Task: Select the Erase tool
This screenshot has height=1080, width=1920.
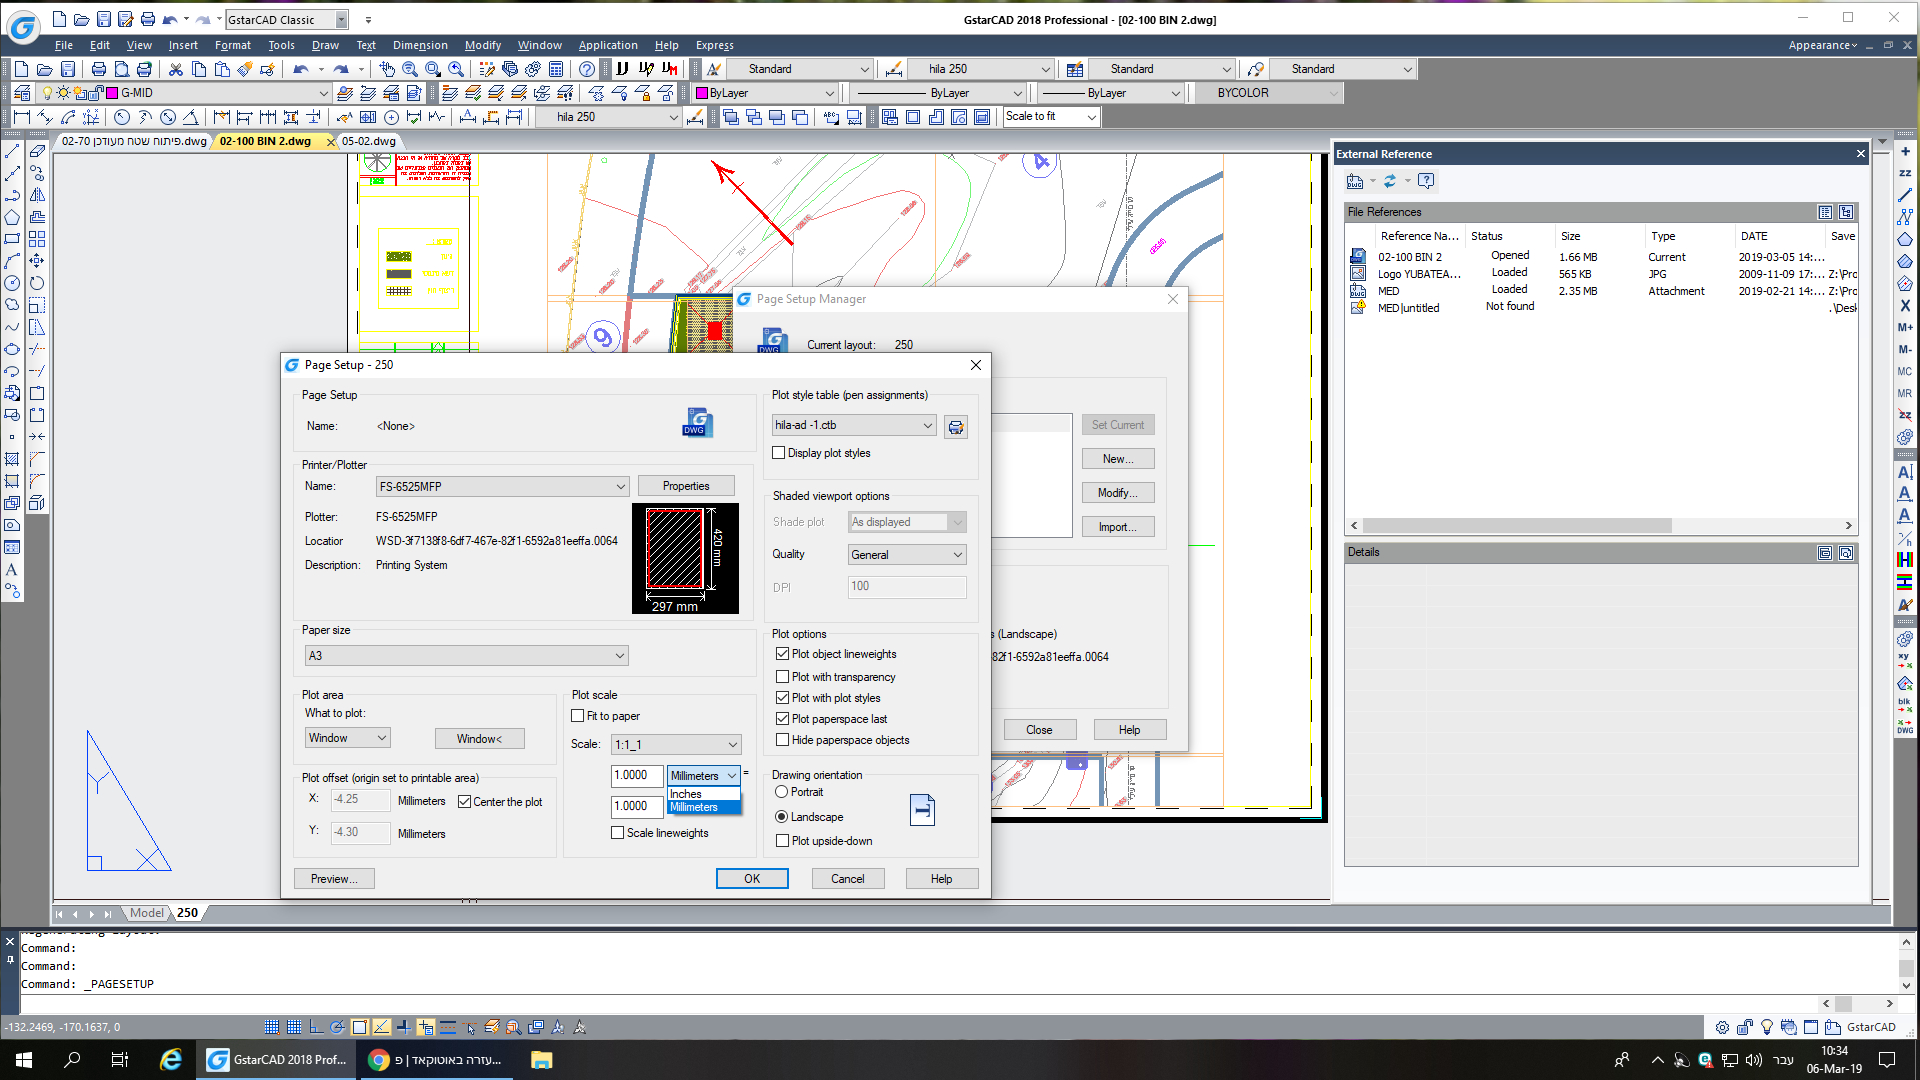Action: [37, 151]
